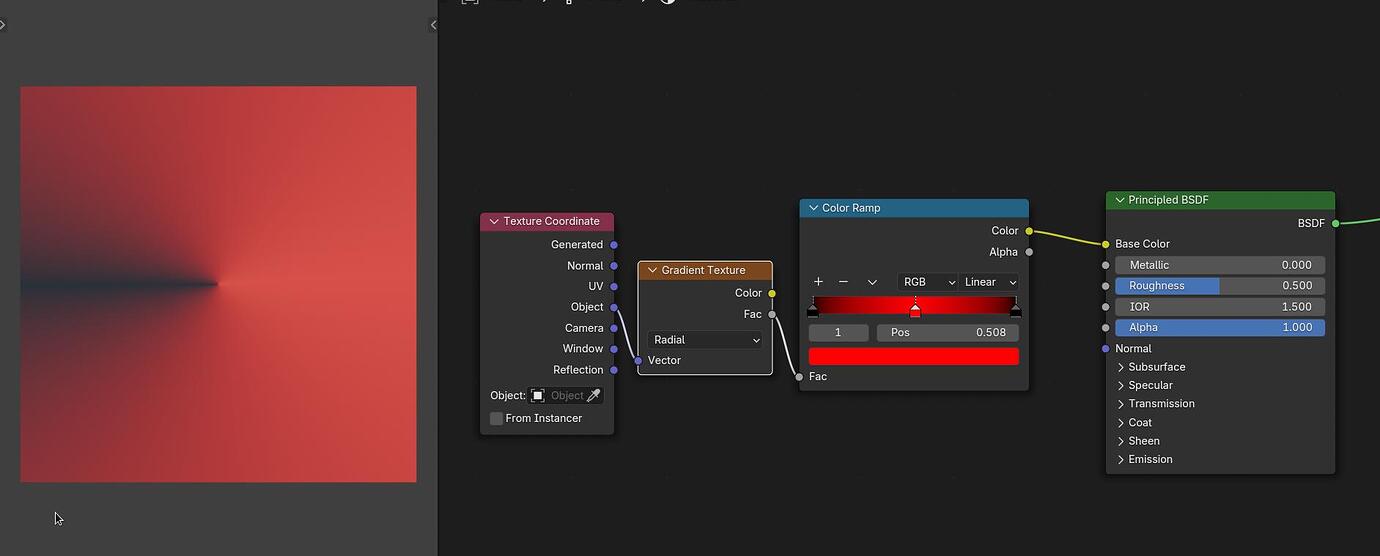This screenshot has width=1380, height=556.
Task: Click the material preview image
Action: (x=218, y=284)
